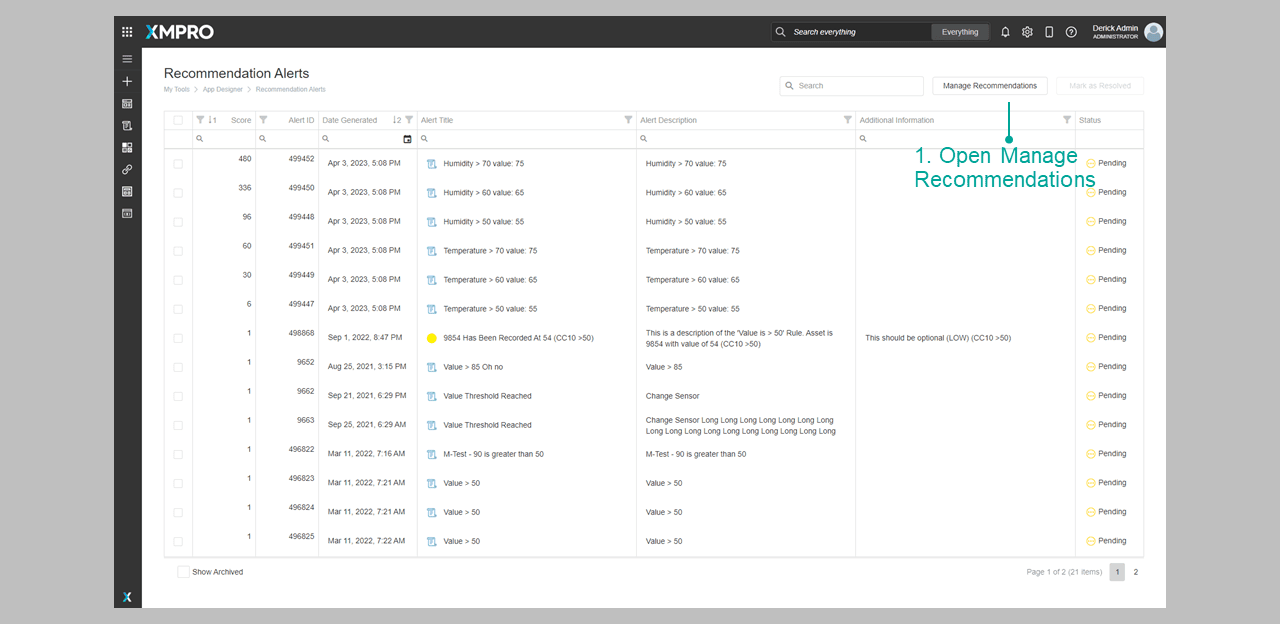Open help with the question mark icon

pos(1071,32)
